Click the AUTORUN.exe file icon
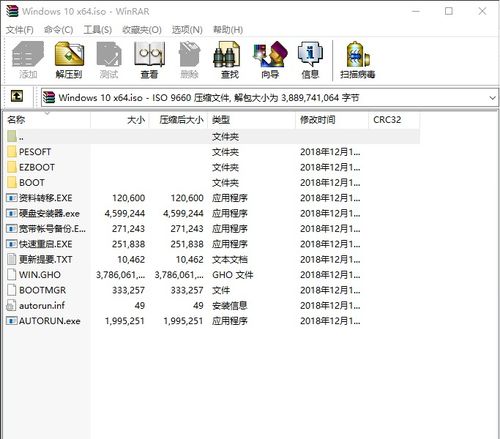 tap(12, 321)
